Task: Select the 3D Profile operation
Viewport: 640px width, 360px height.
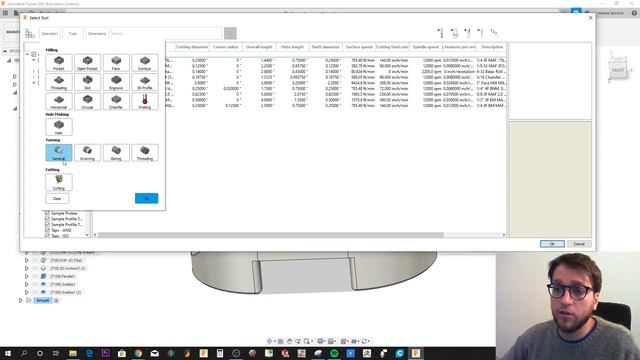Action: (145, 82)
